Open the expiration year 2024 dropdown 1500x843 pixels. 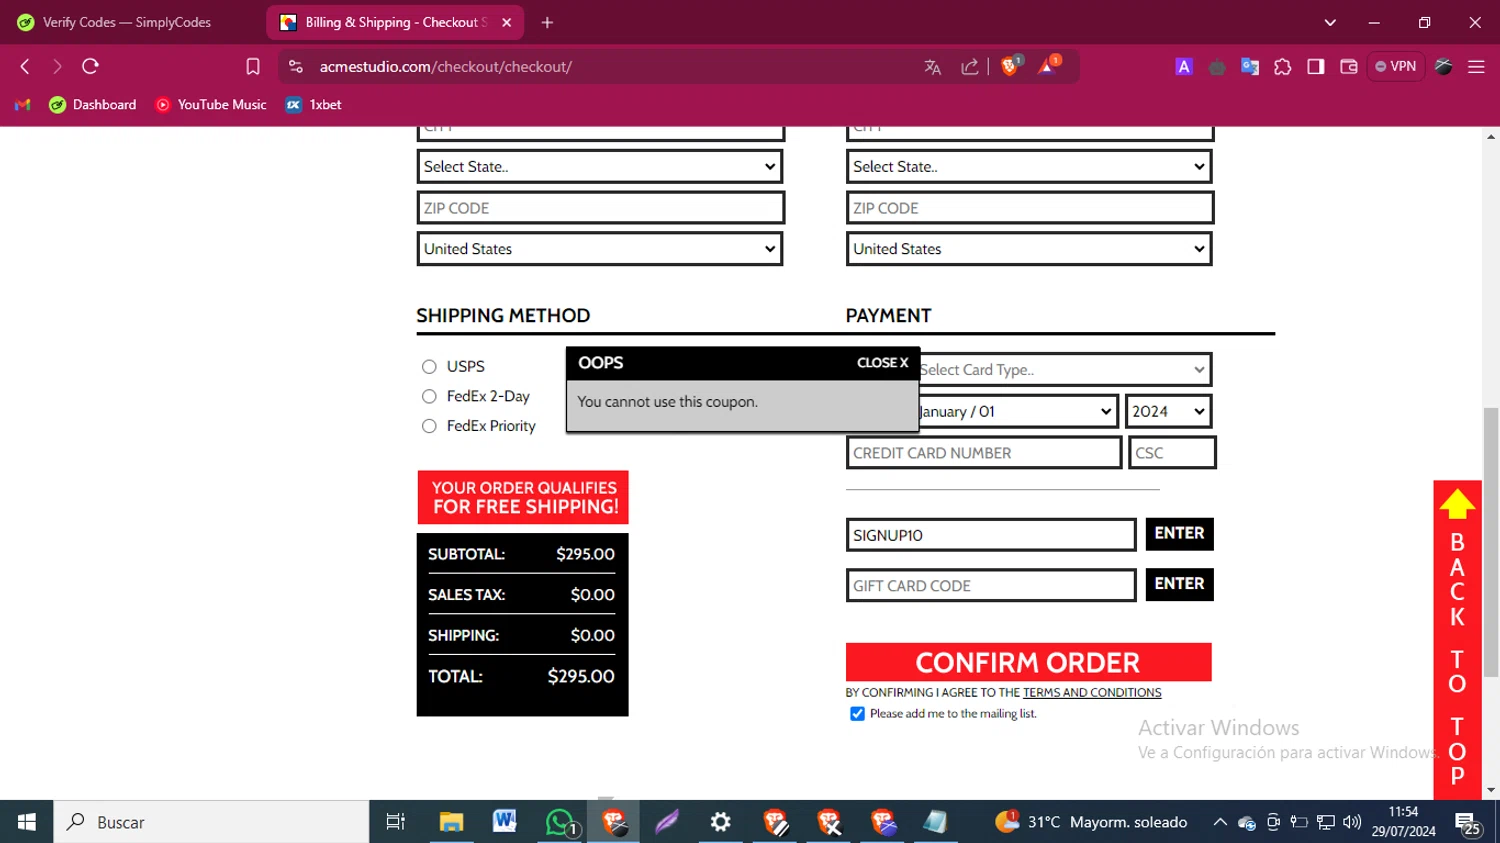click(x=1169, y=411)
